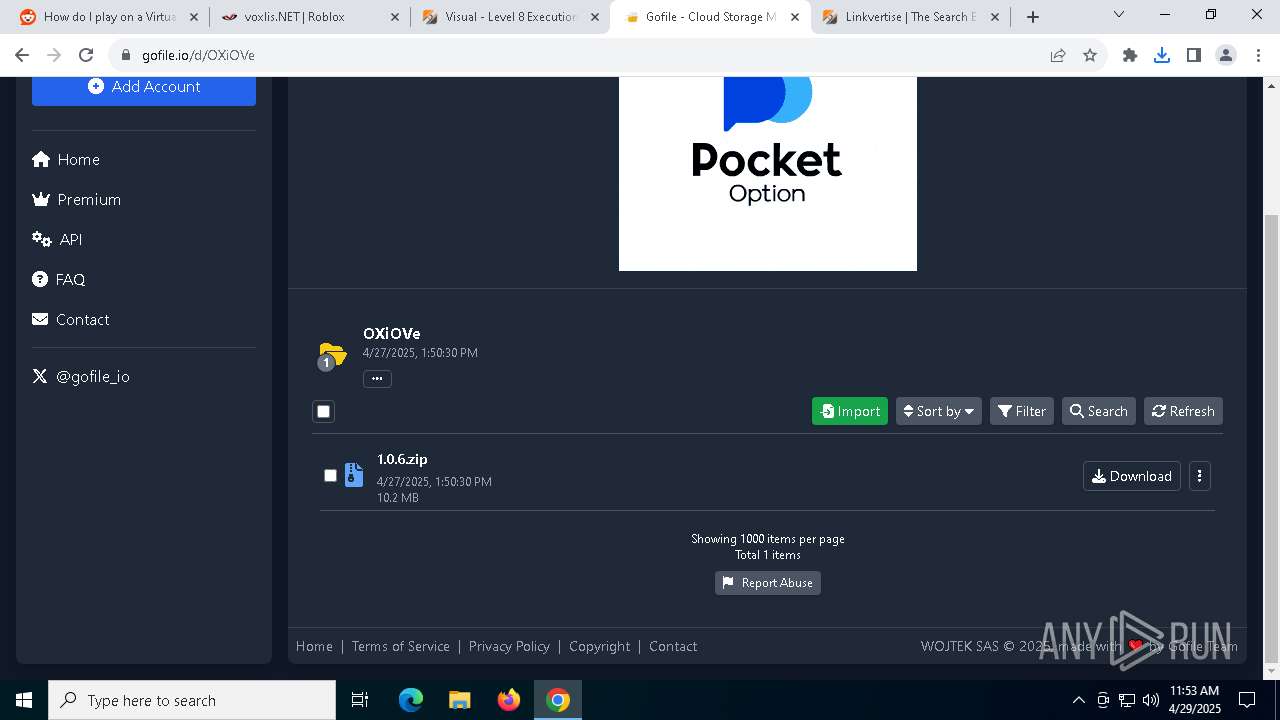Open File Explorer from taskbar
The image size is (1280, 720).
pyautogui.click(x=459, y=700)
